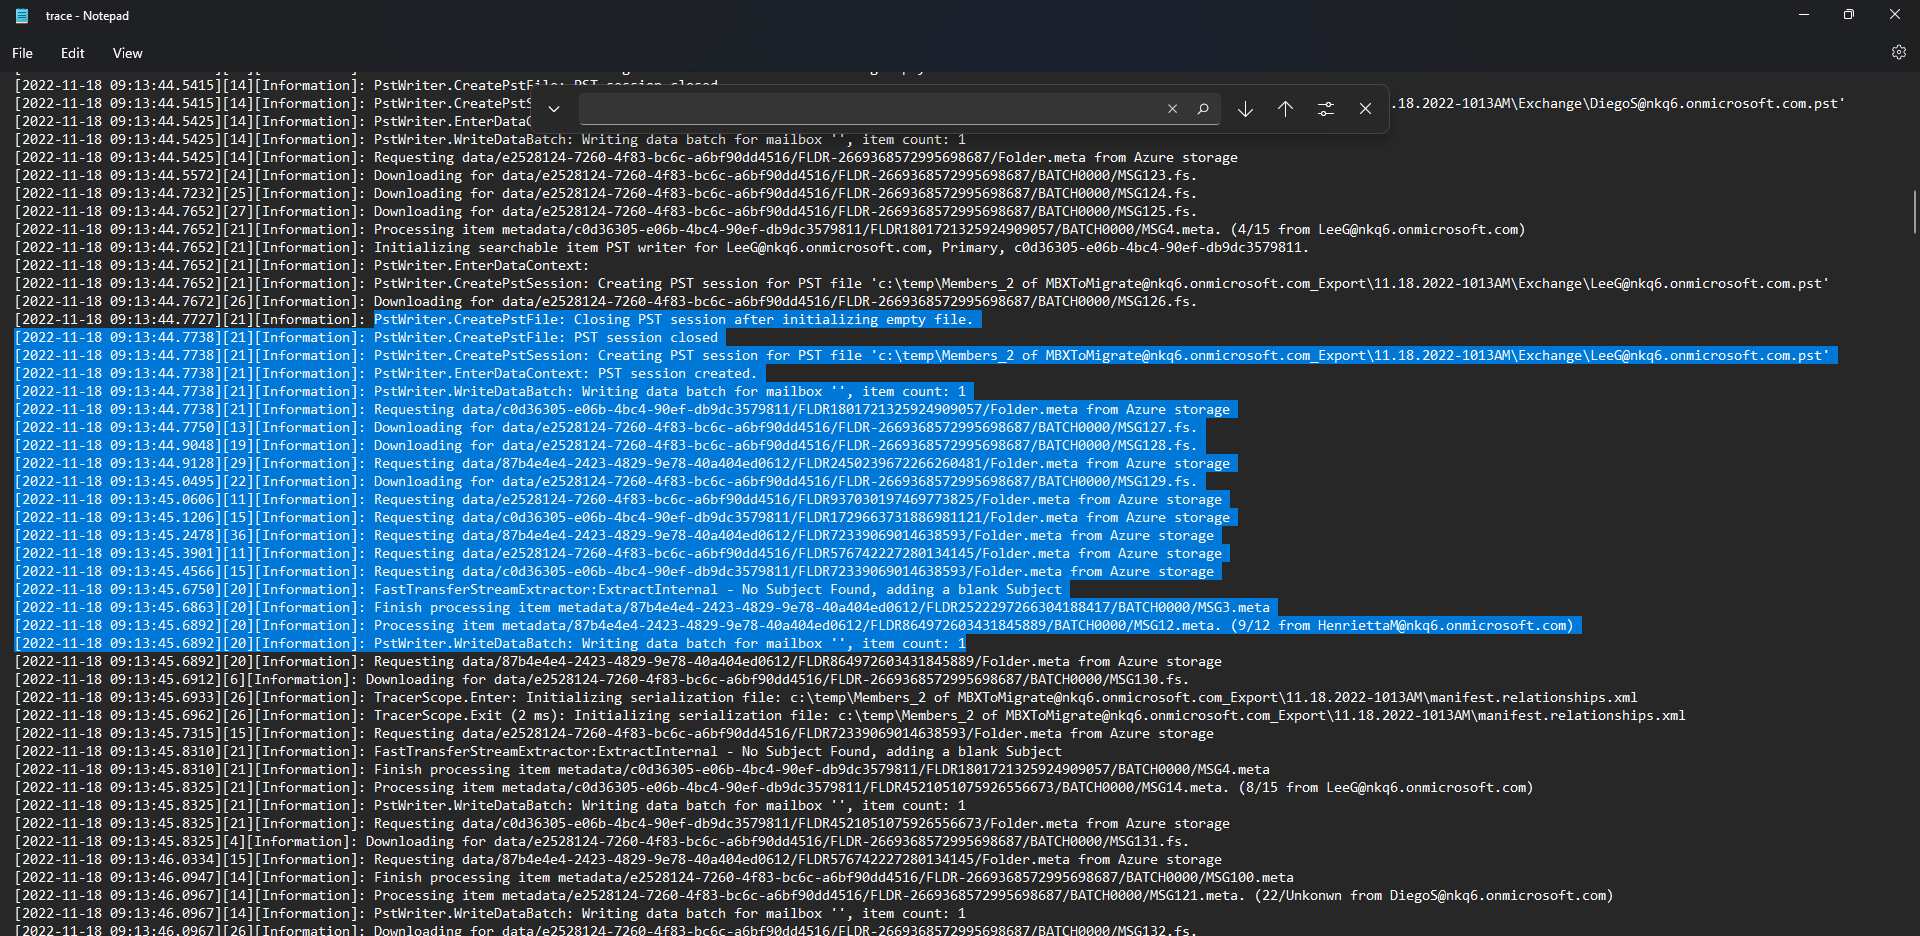Click line containing 'MSG128.fs.'
Image resolution: width=1920 pixels, height=936 pixels.
(x=605, y=446)
